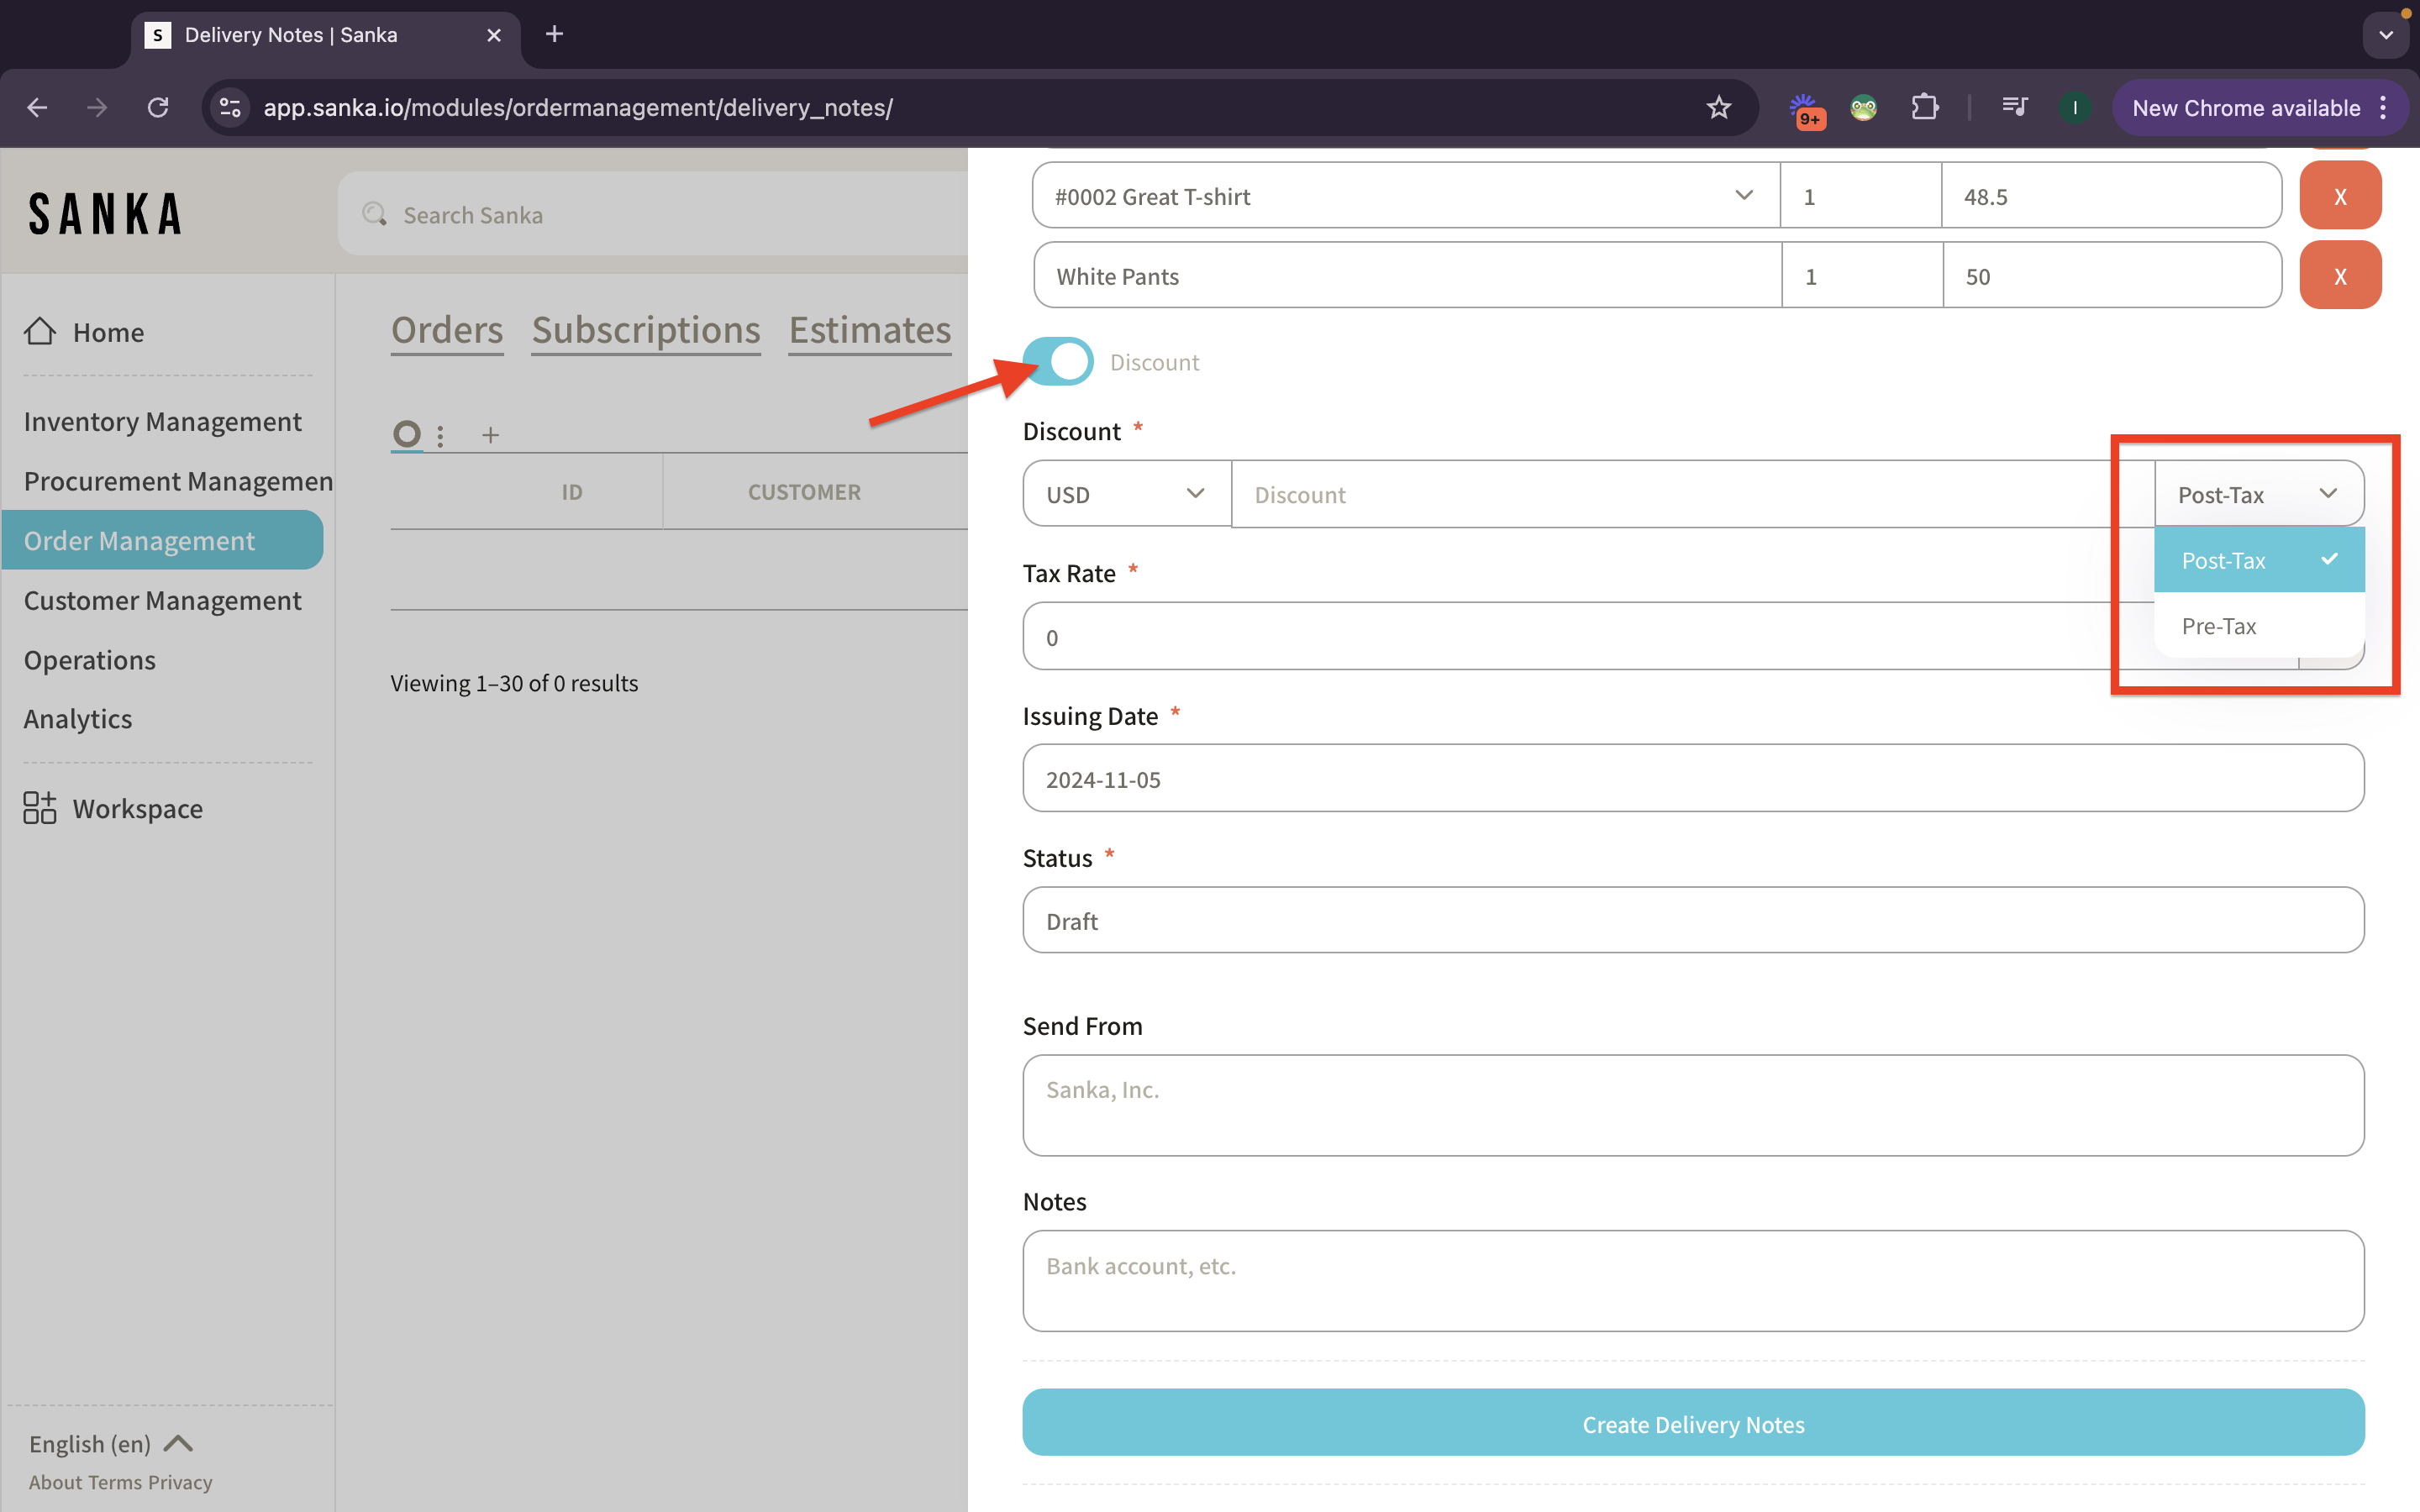2420x1512 pixels.
Task: Open the About link
Action: pos(55,1482)
